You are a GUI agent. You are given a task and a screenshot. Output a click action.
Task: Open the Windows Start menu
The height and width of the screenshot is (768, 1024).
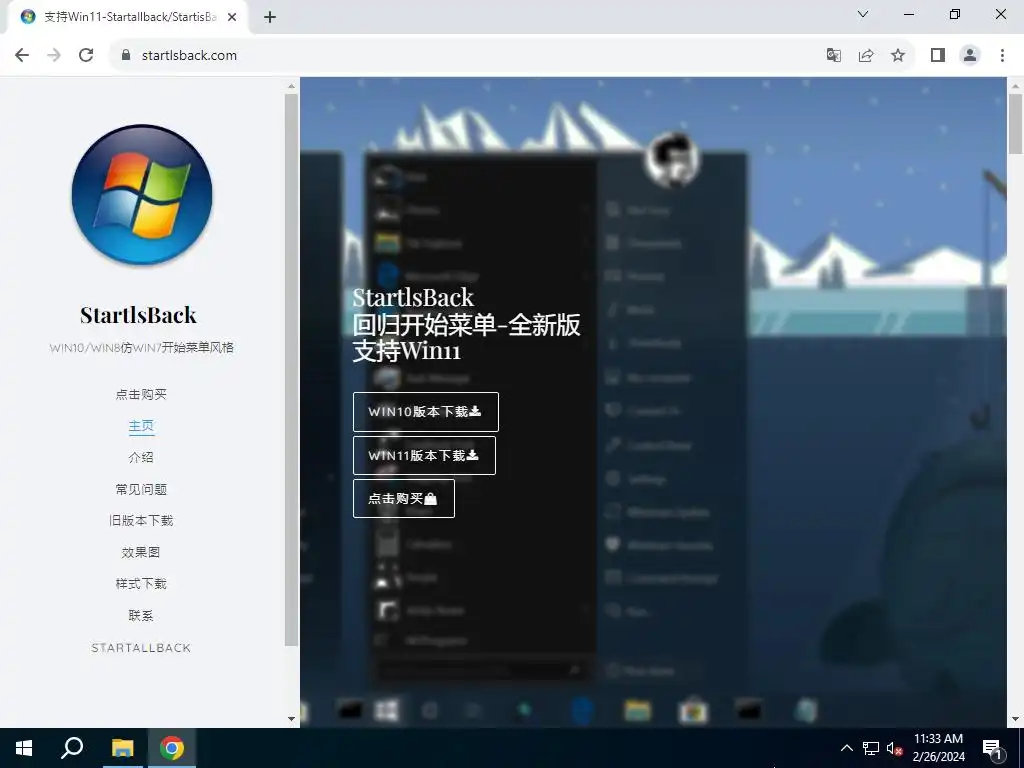point(24,748)
